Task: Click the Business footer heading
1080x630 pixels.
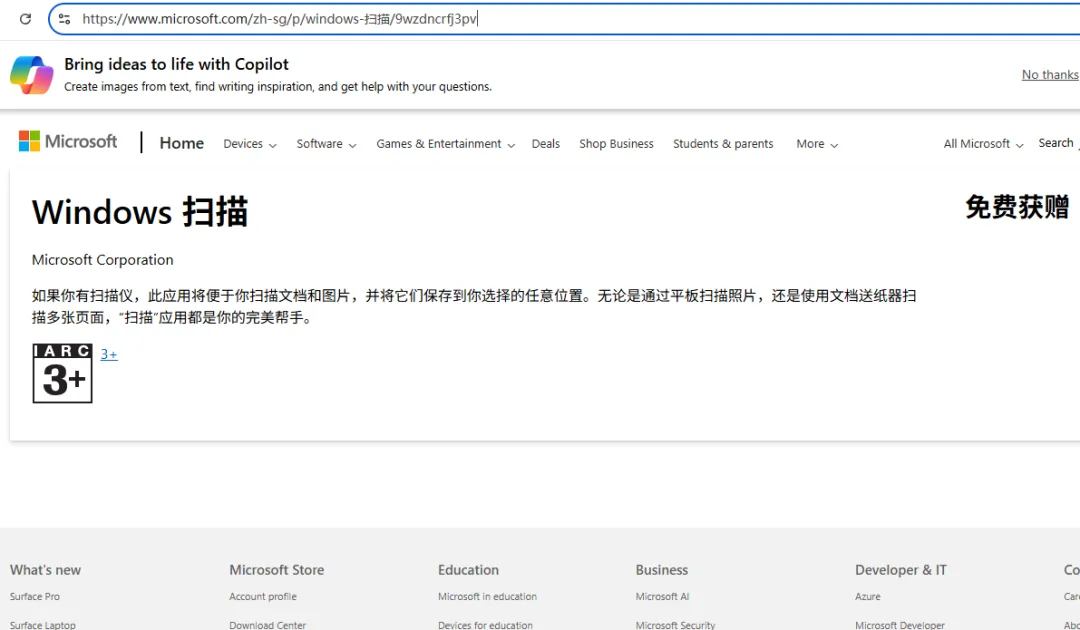Action: tap(662, 570)
